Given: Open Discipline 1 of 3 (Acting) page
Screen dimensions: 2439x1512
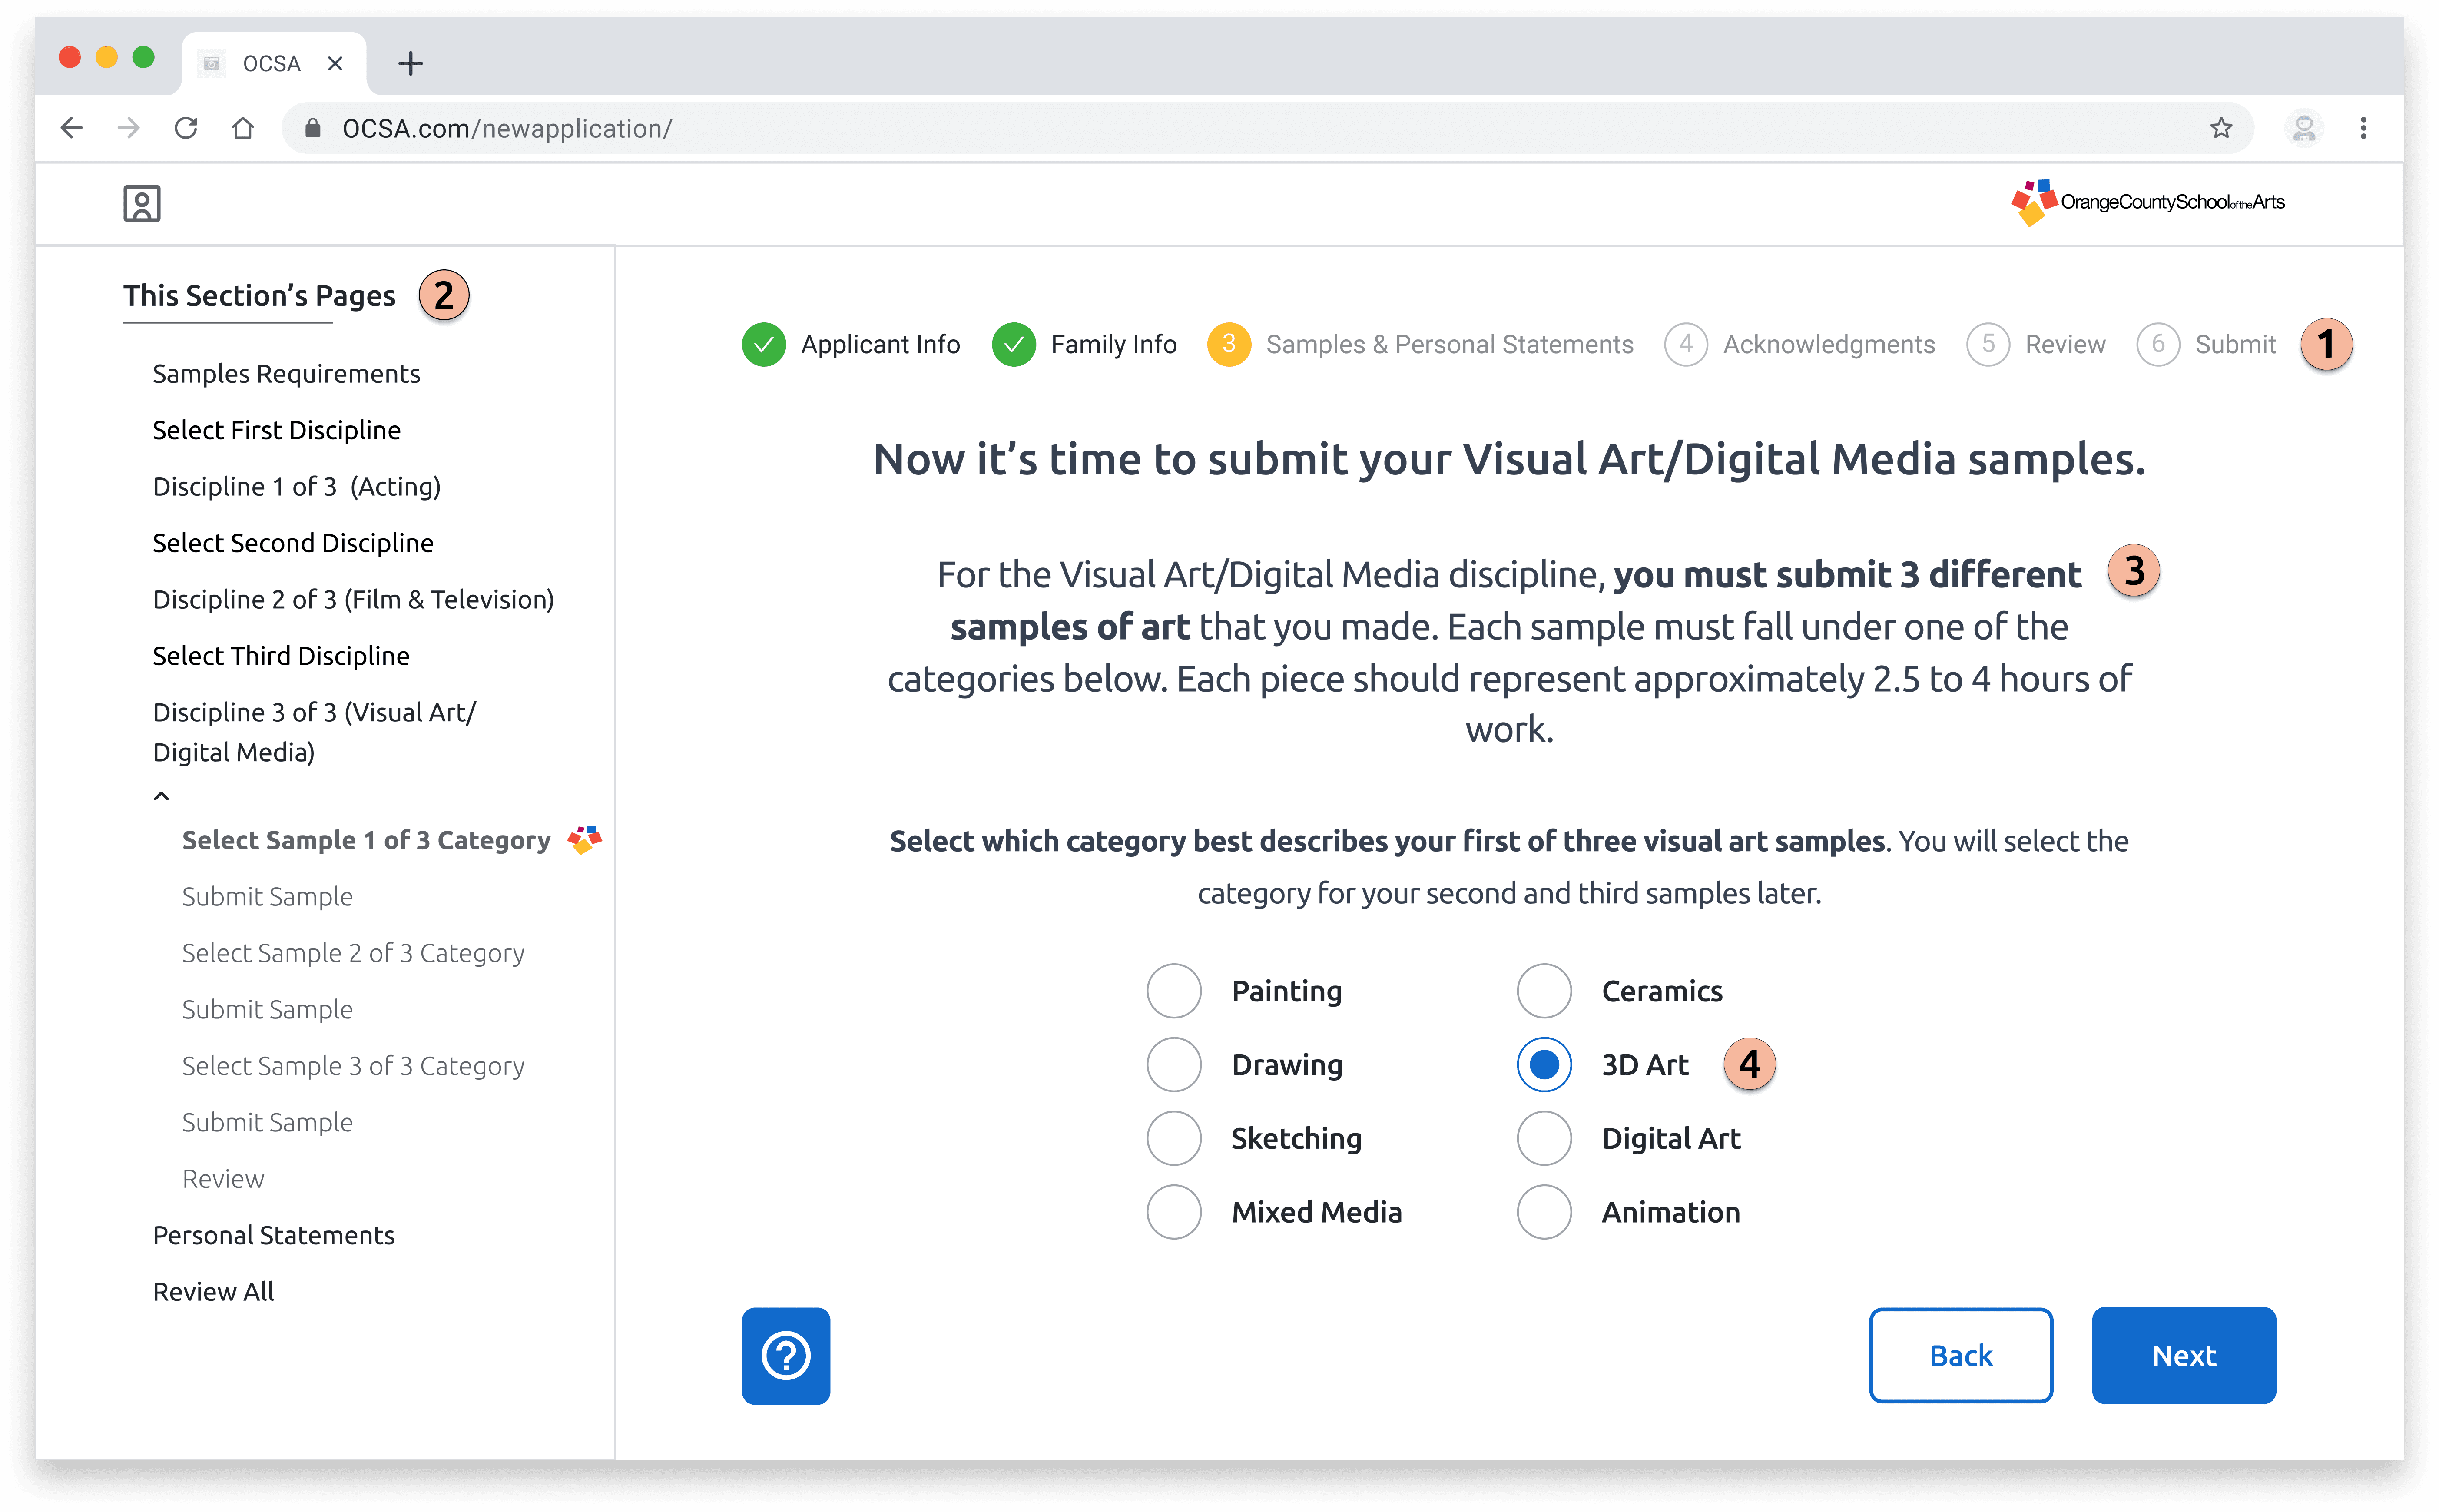Looking at the screenshot, I should pos(297,487).
